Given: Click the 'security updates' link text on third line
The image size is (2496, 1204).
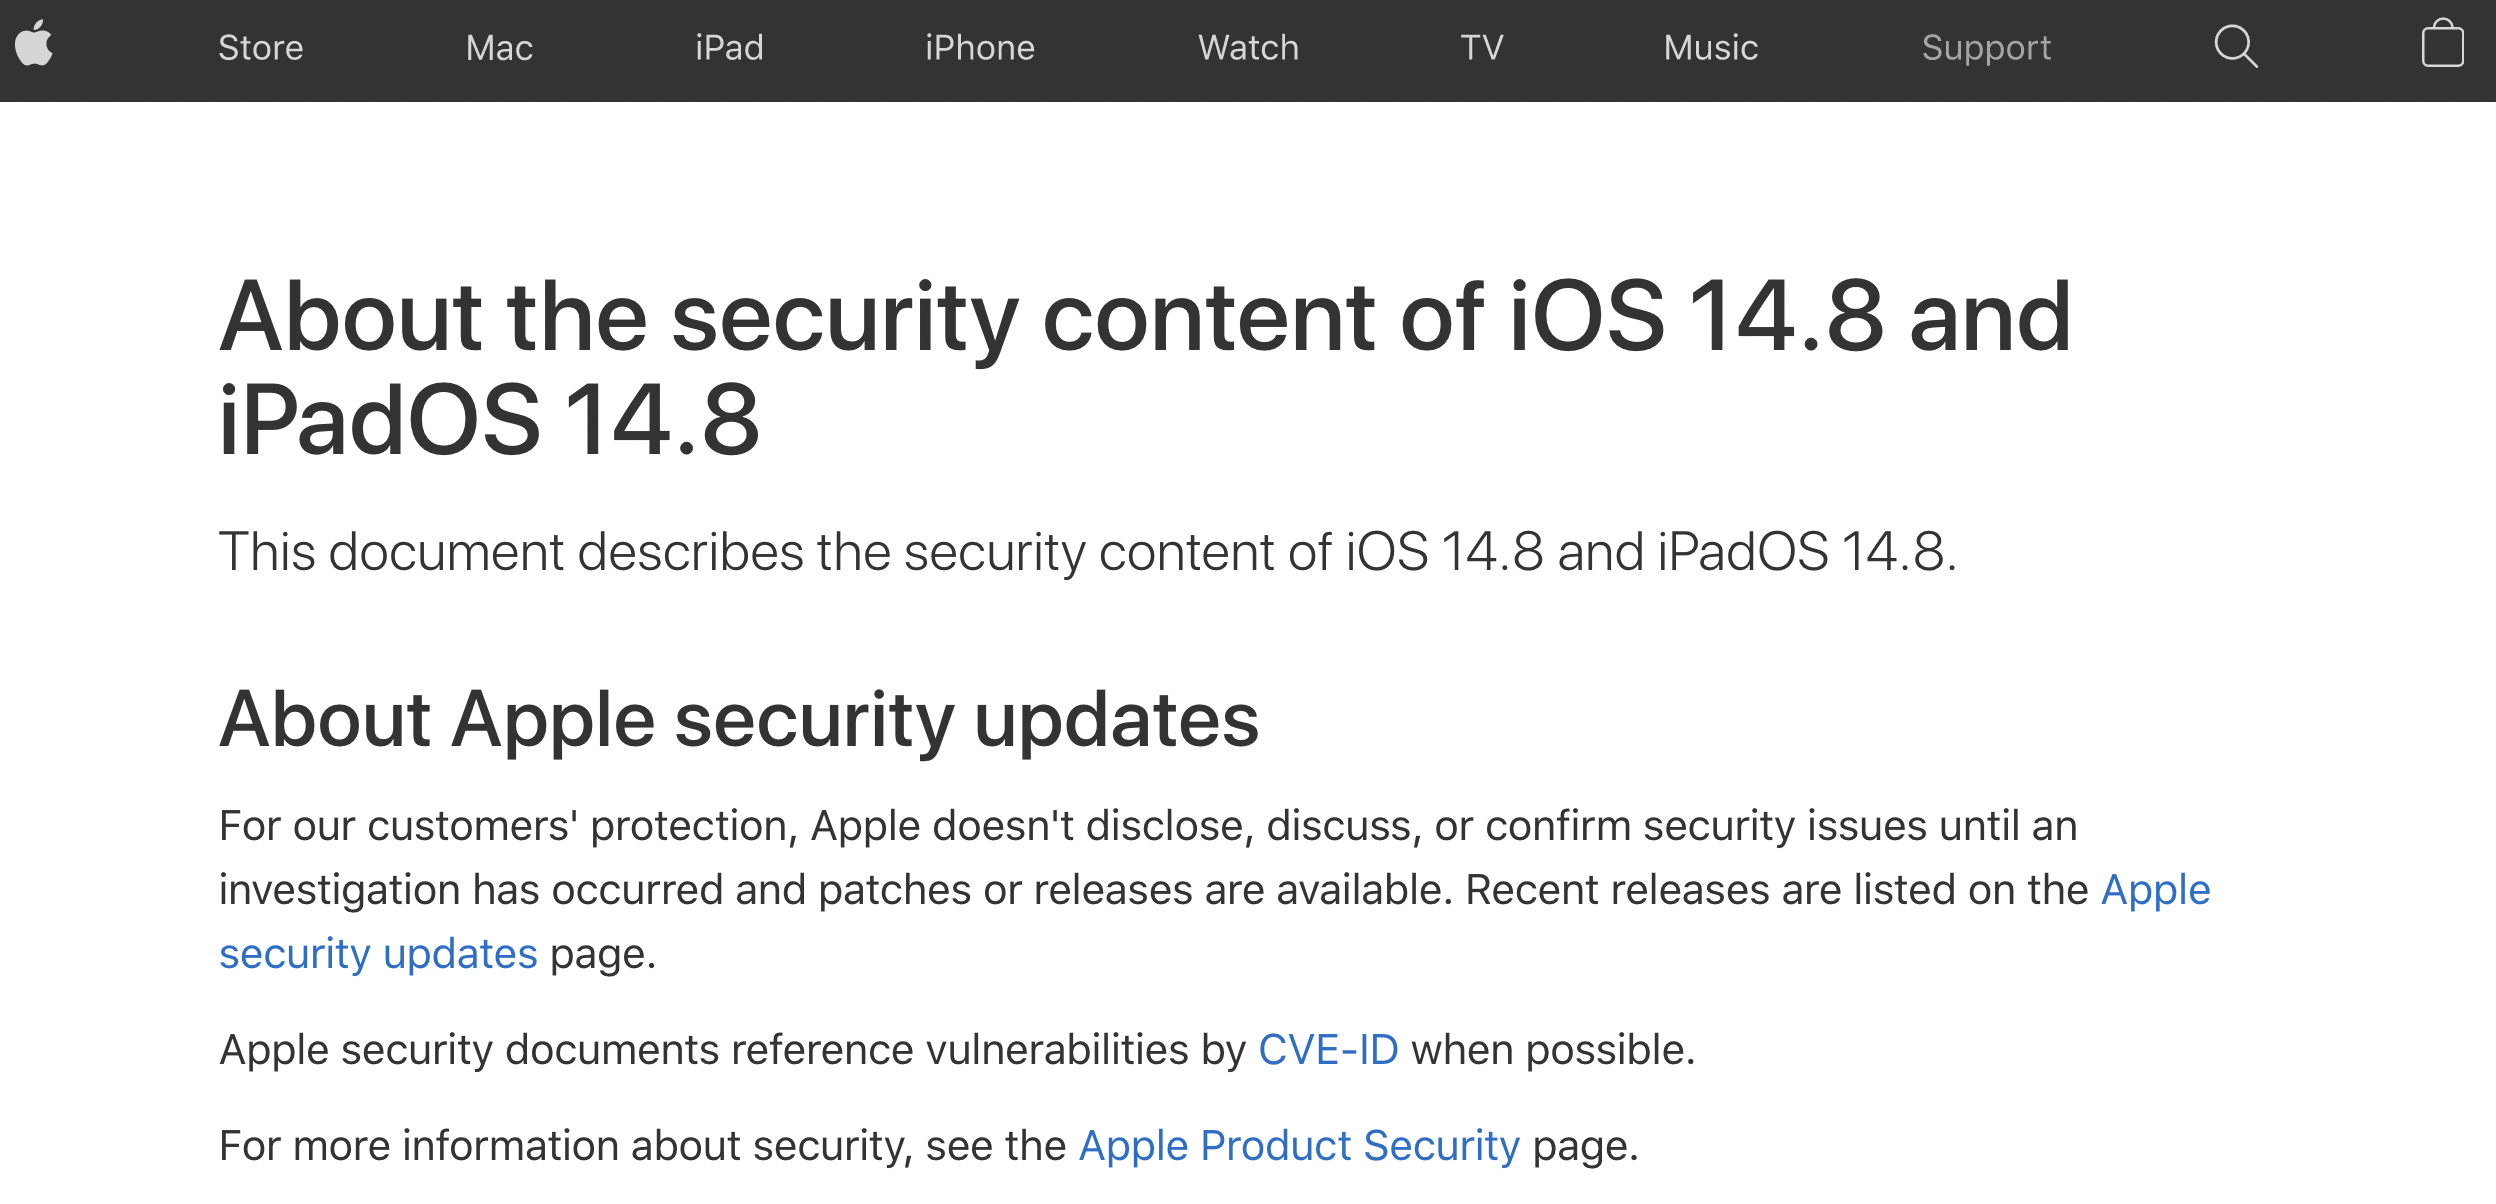Looking at the screenshot, I should (x=378, y=954).
